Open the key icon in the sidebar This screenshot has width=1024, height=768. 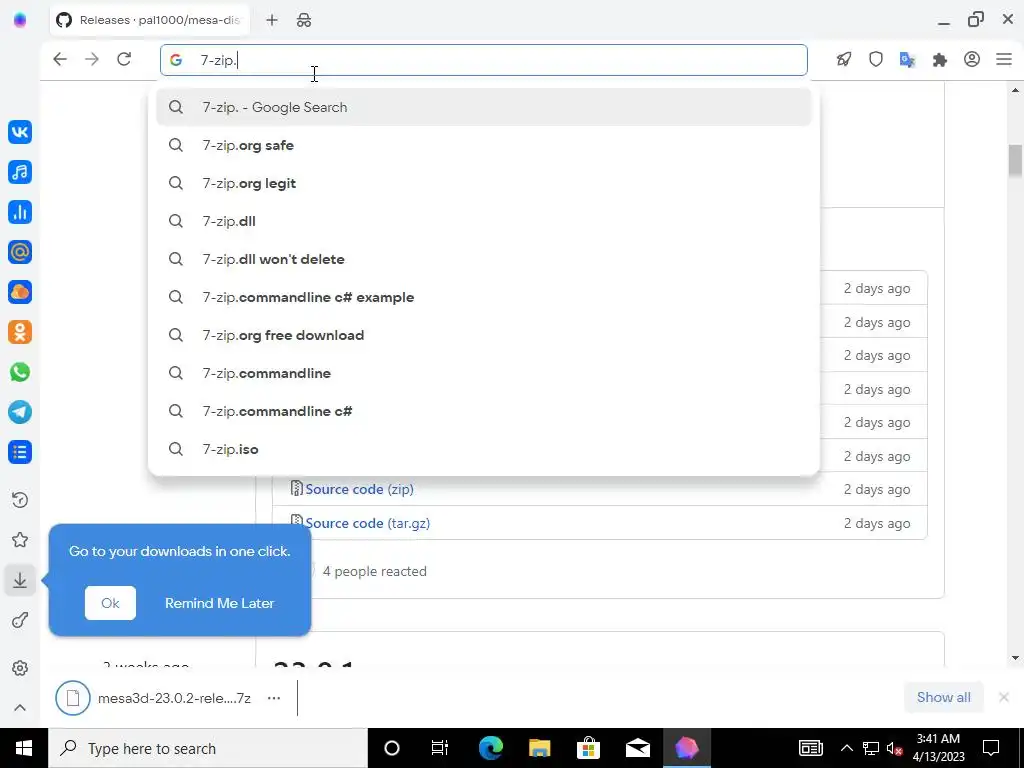coord(20,620)
